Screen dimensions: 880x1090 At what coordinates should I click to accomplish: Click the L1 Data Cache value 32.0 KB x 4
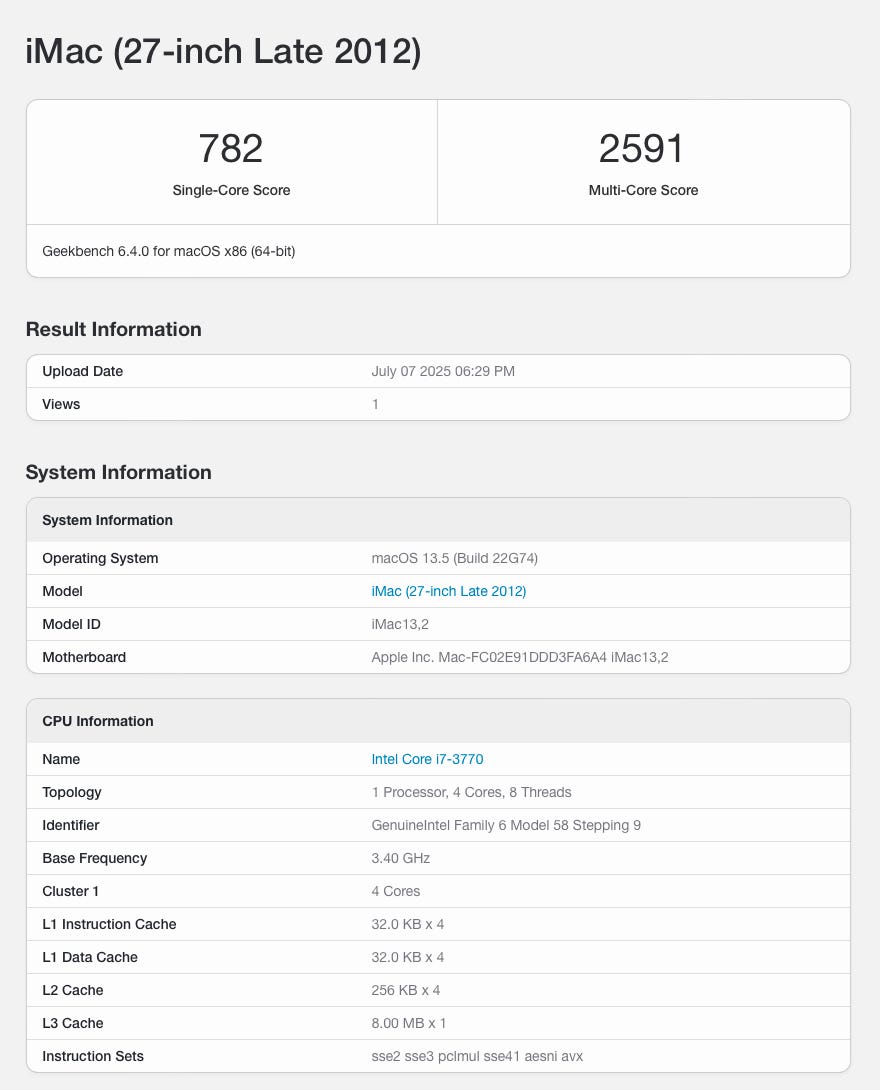pyautogui.click(x=407, y=957)
